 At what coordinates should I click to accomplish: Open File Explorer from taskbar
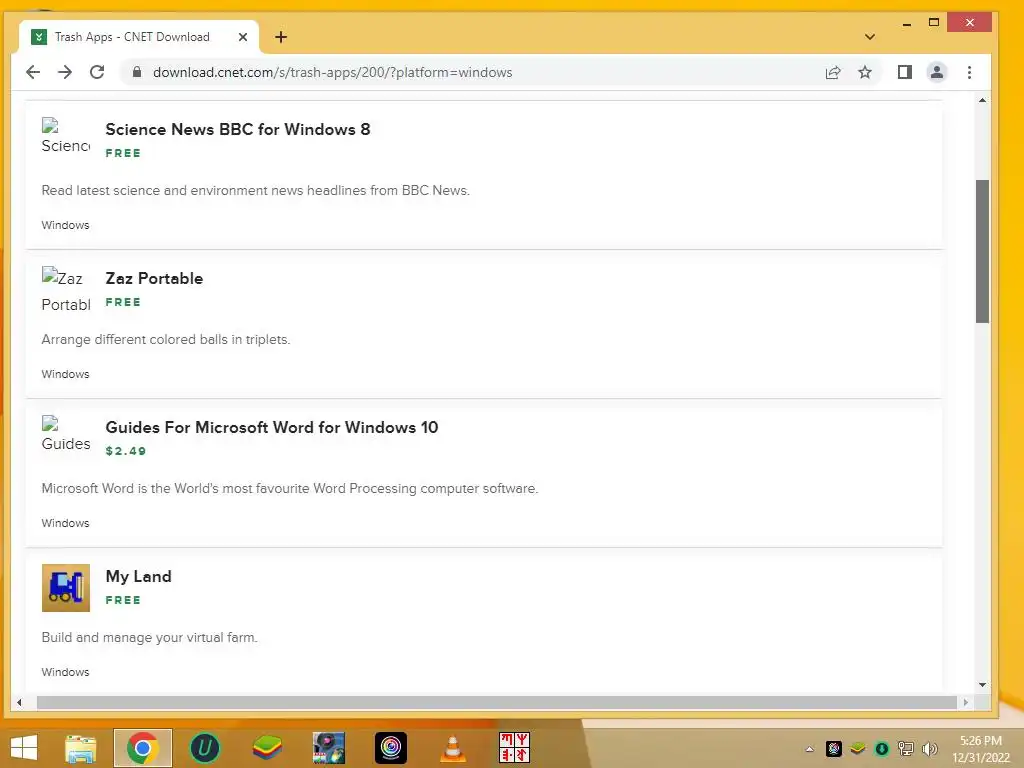click(x=80, y=748)
